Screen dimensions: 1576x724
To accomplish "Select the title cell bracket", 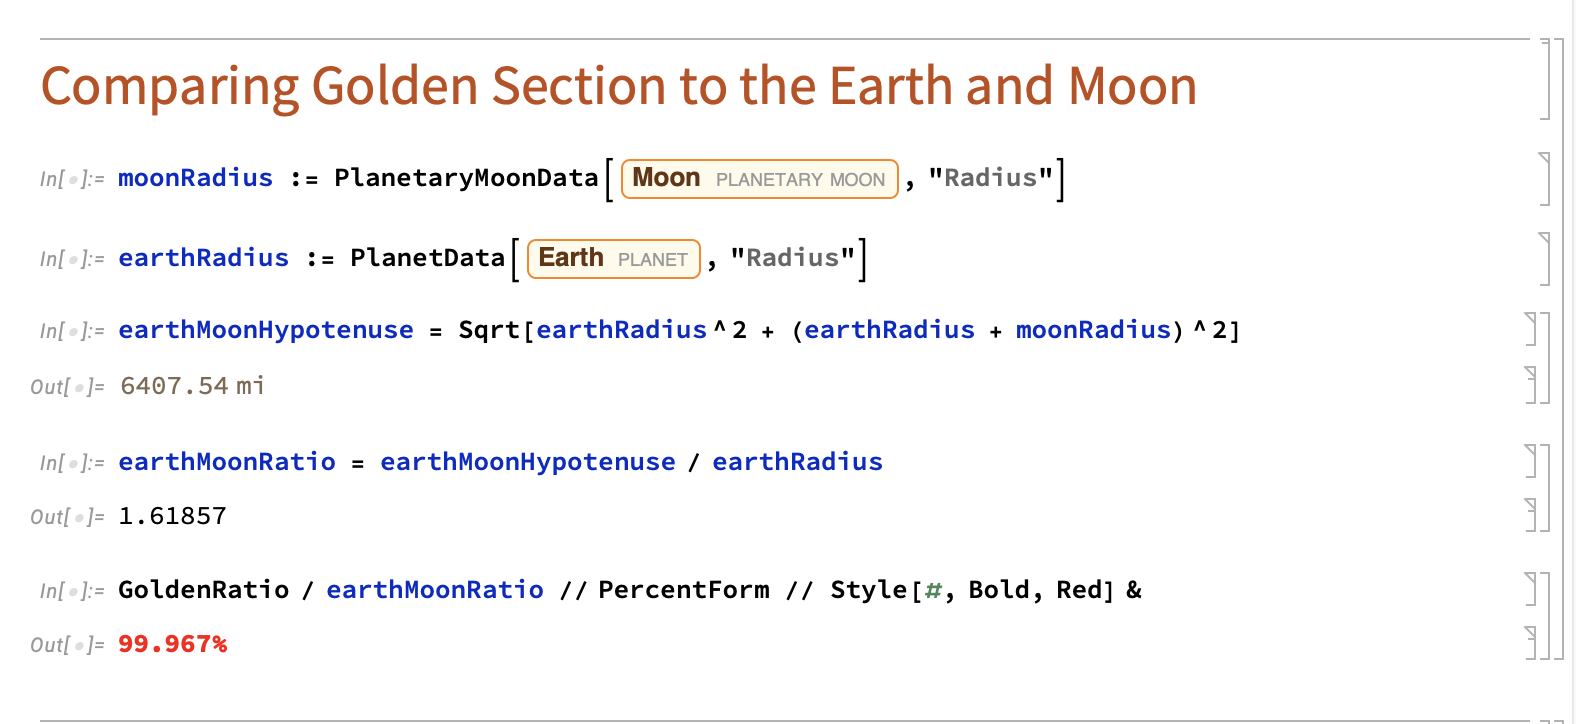I will click(x=1545, y=80).
